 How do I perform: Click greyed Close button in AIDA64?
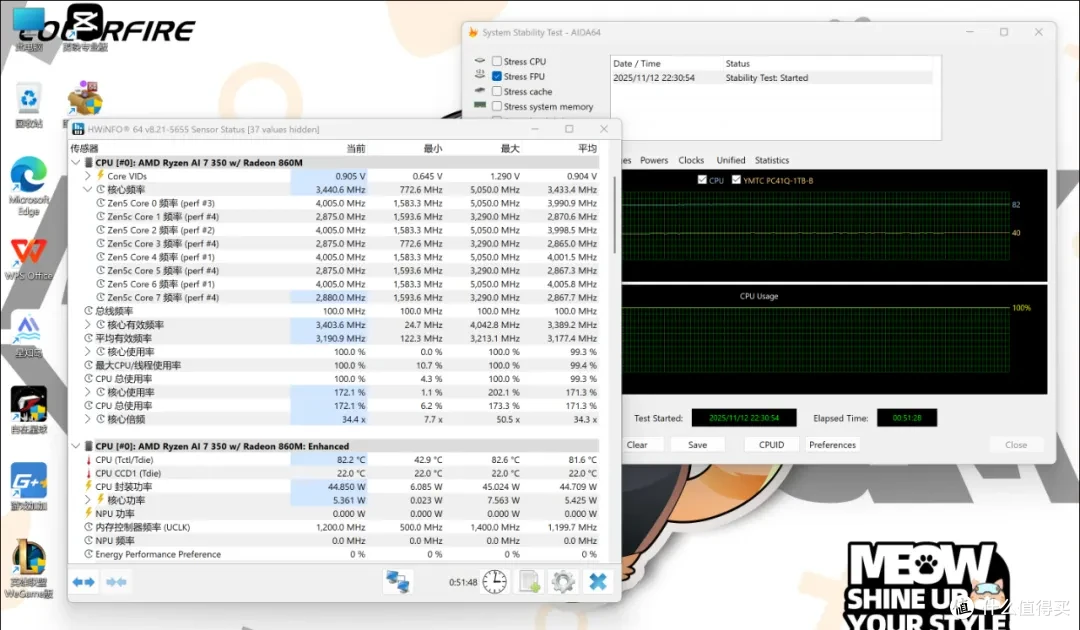tap(1016, 445)
